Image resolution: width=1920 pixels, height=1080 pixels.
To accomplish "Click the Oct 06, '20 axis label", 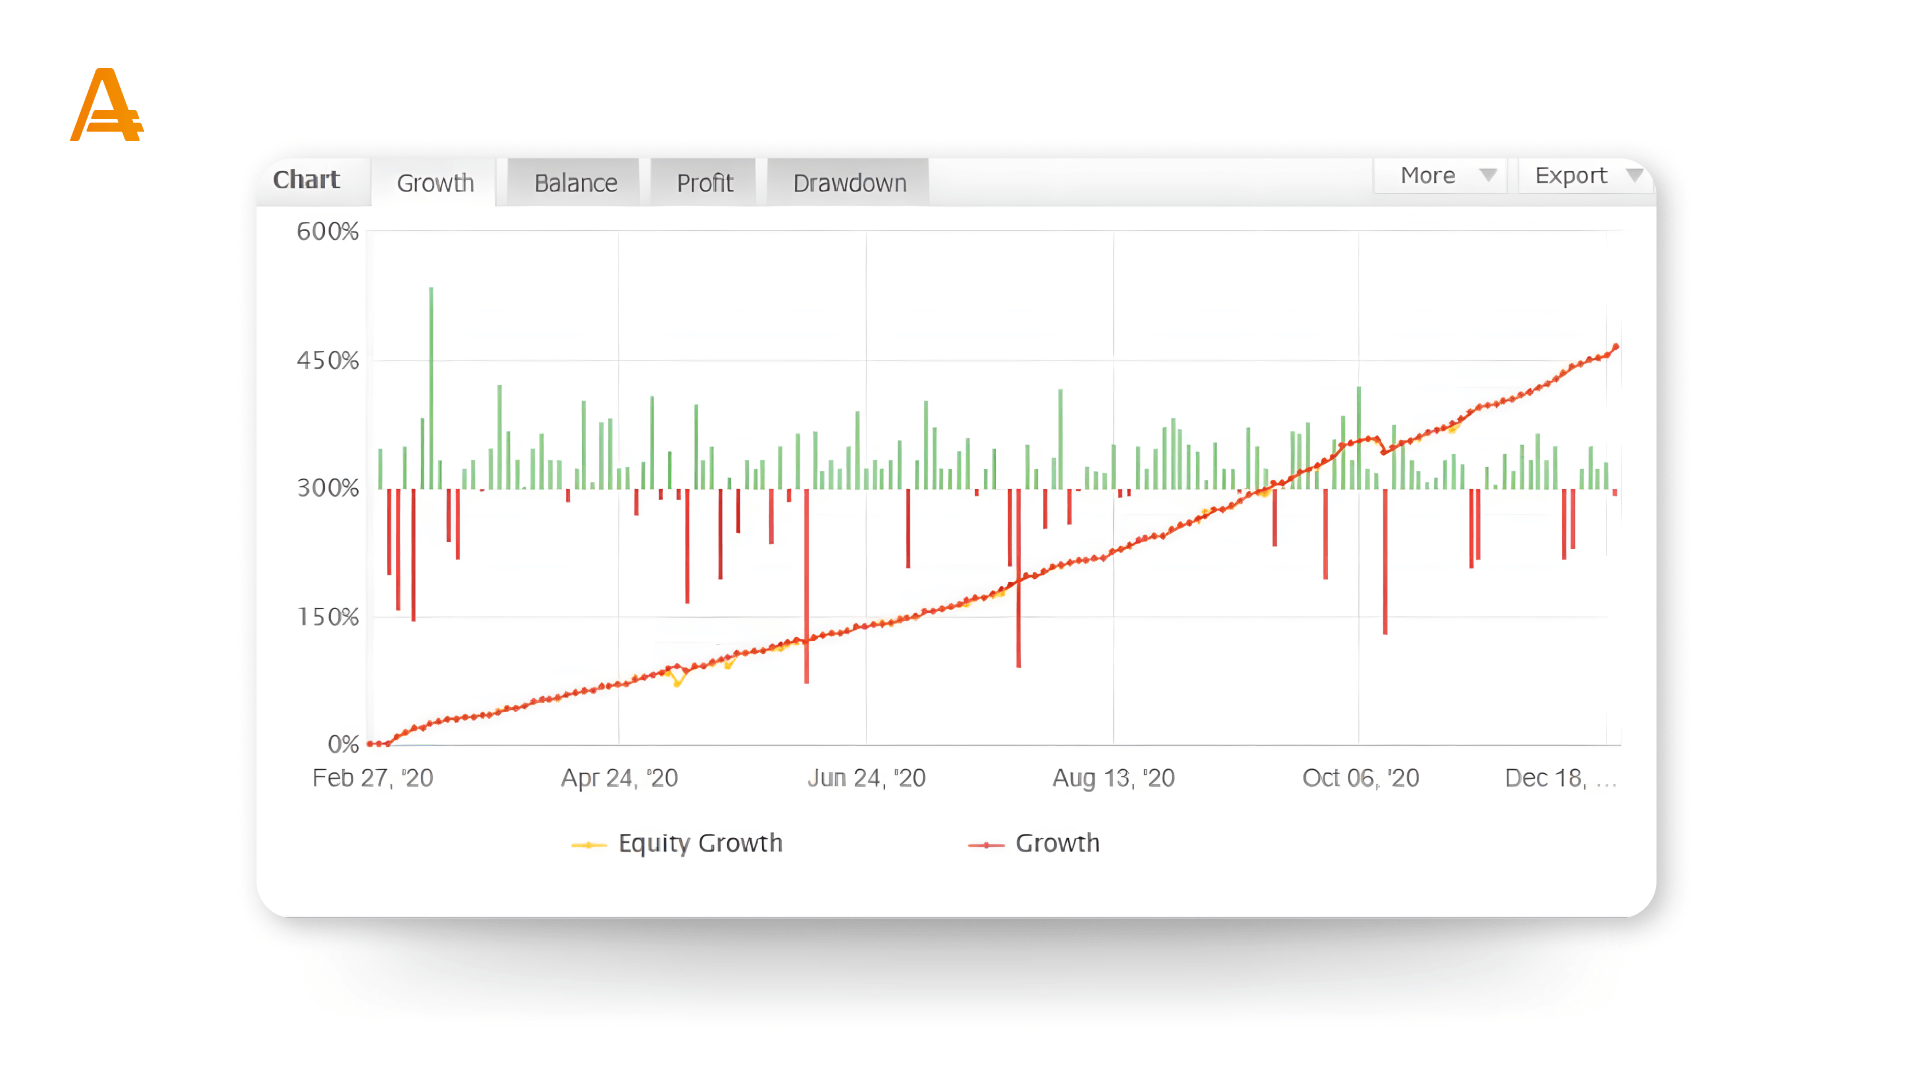I will coord(1360,778).
